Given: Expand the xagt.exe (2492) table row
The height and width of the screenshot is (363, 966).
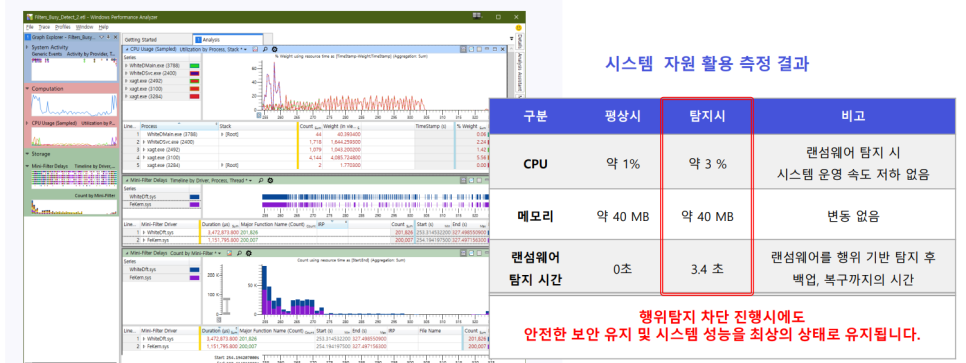Looking at the screenshot, I should point(144,149).
